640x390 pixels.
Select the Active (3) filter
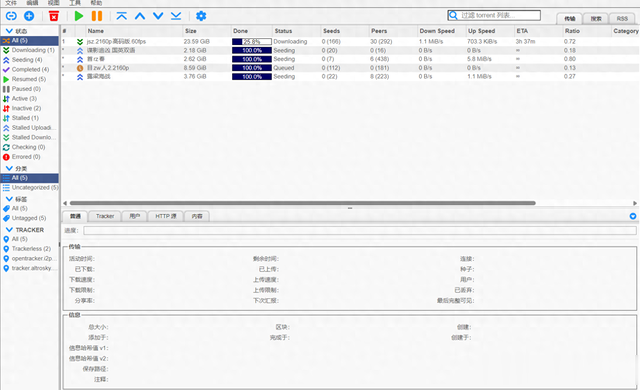click(30, 99)
